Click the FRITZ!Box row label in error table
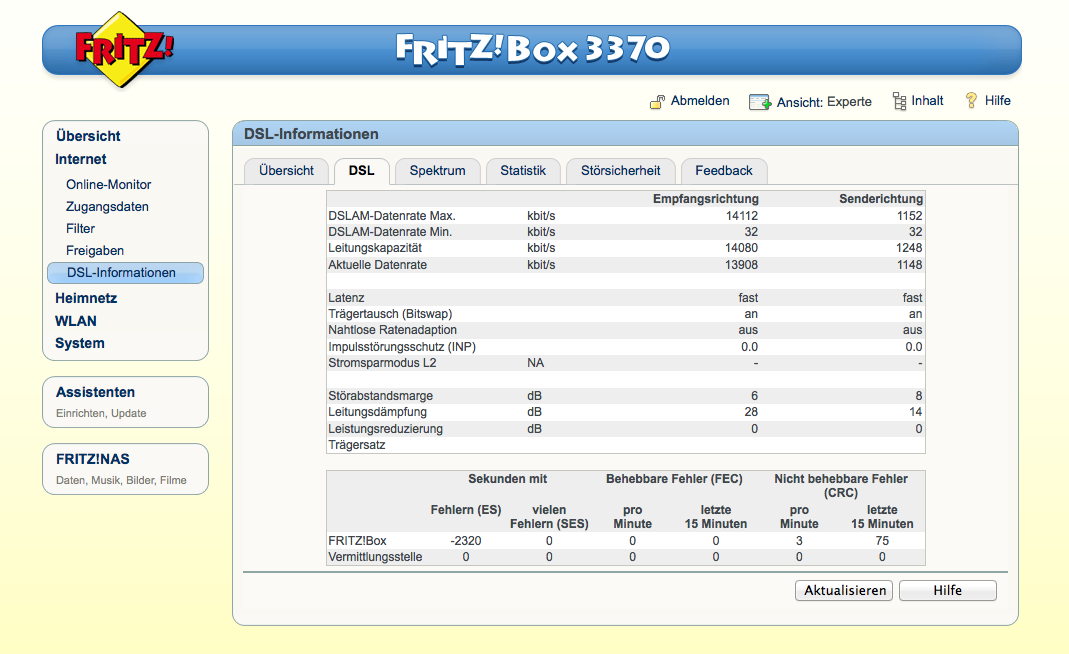1069x654 pixels. (357, 541)
